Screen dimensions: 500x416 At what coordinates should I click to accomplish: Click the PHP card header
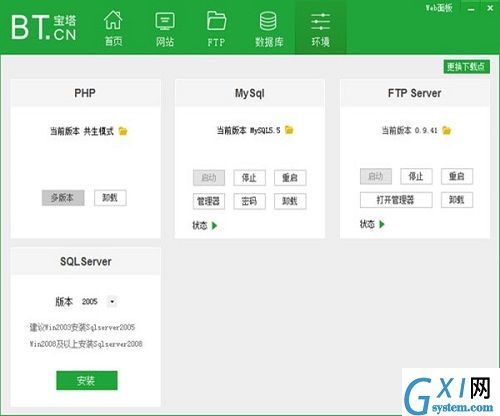(85, 93)
